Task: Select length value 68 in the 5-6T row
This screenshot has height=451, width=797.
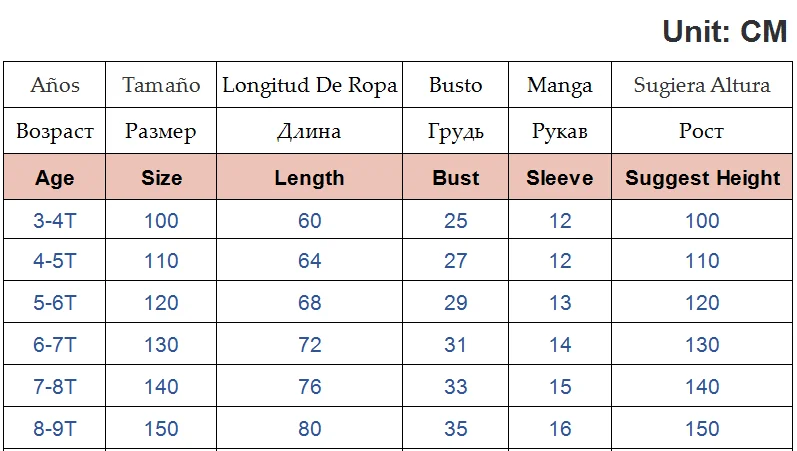Action: click(x=310, y=303)
